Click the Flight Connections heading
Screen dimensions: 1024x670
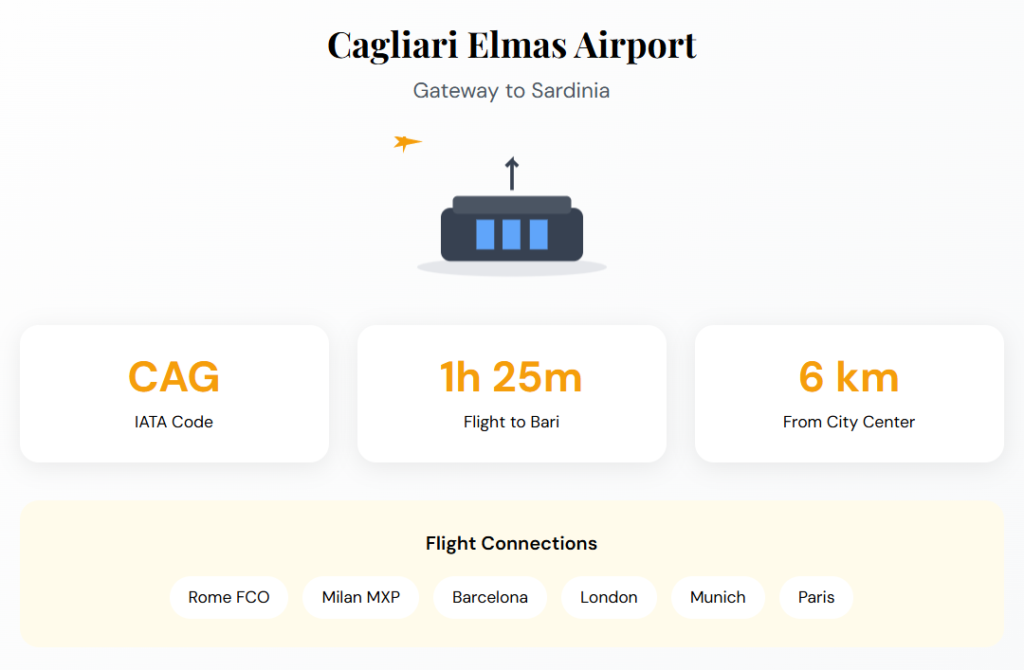512,544
